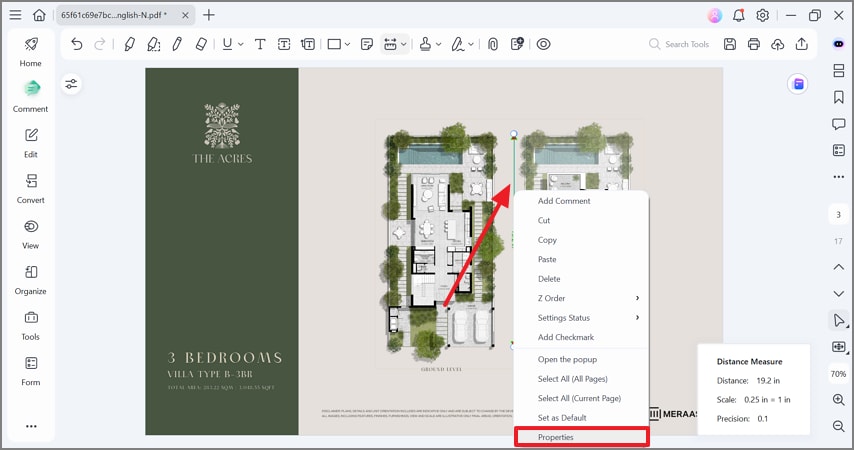This screenshot has width=854, height=450.
Task: Select the measure tool
Action: (x=390, y=44)
